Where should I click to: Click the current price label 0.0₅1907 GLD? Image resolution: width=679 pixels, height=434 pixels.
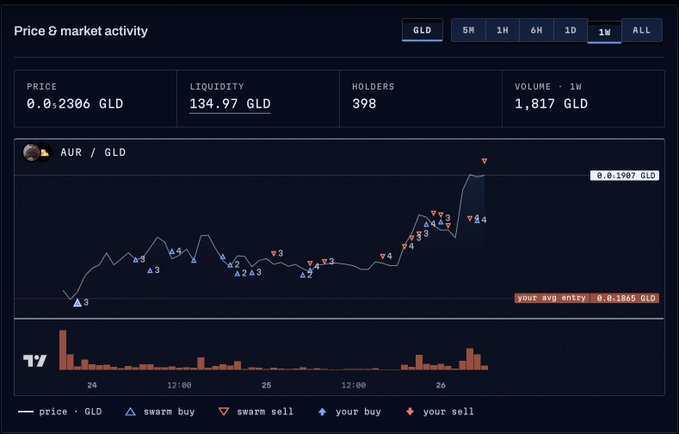tap(624, 175)
